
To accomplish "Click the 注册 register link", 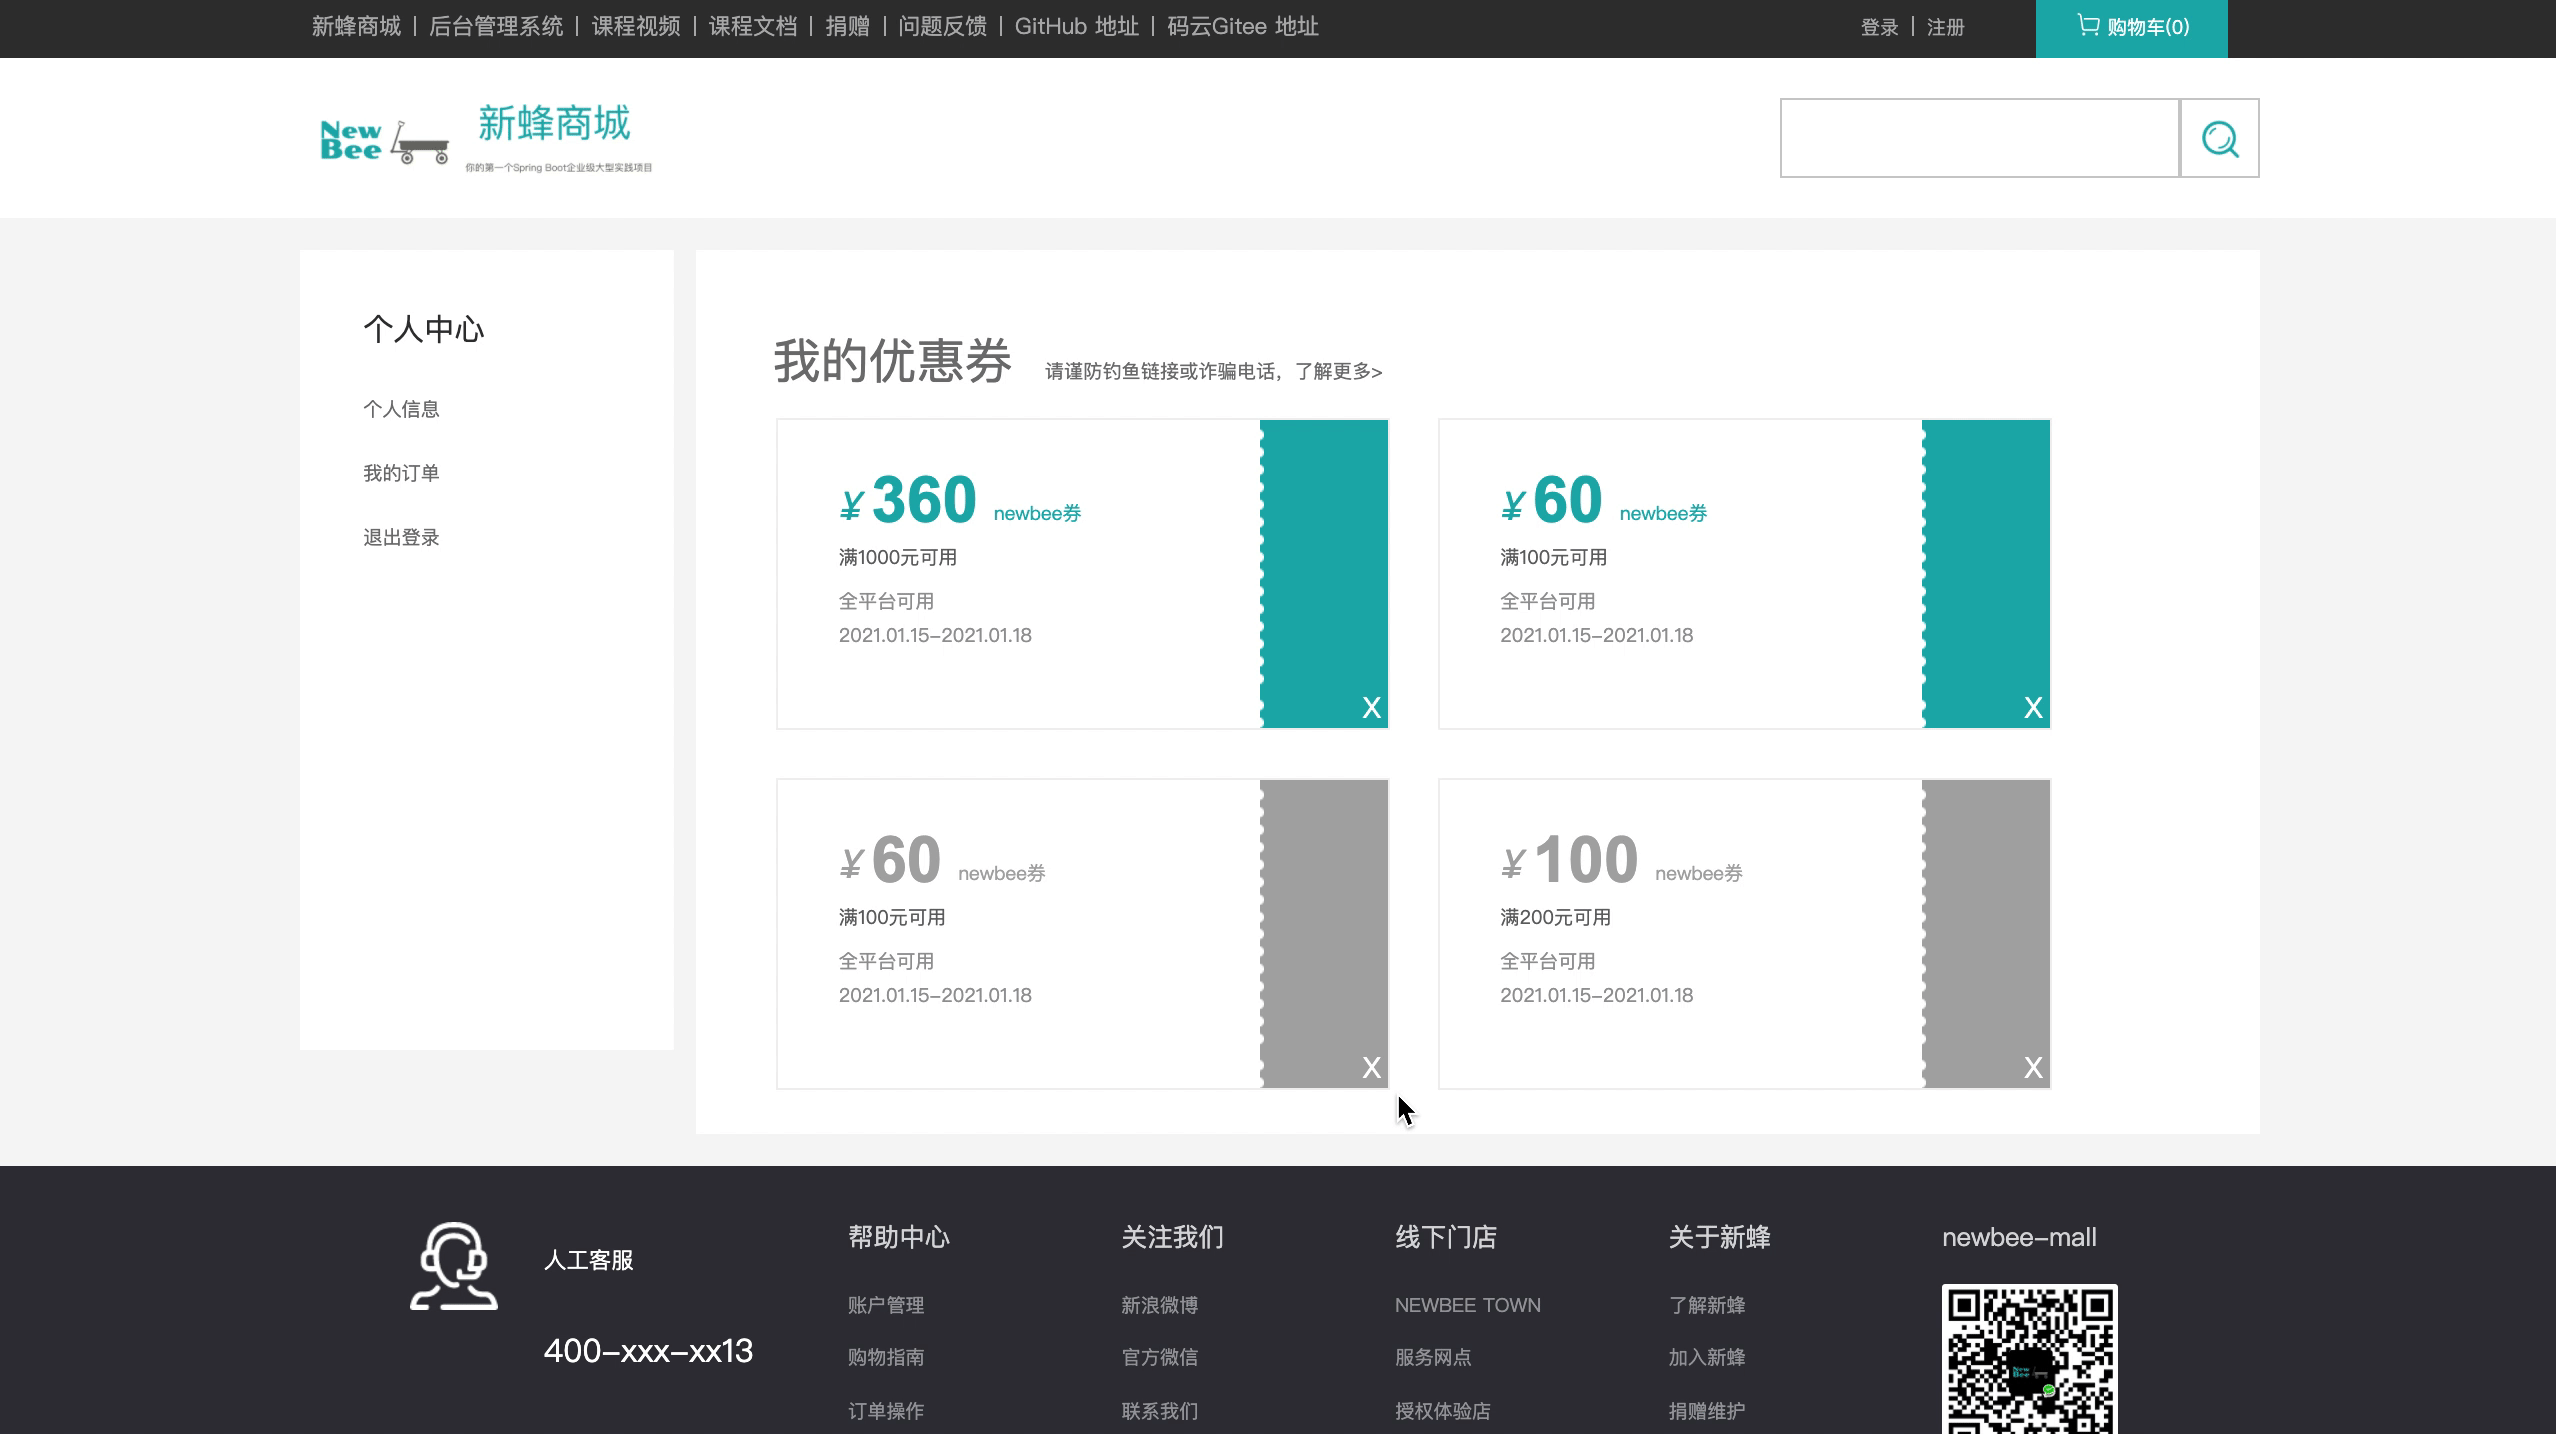I will [x=1945, y=27].
